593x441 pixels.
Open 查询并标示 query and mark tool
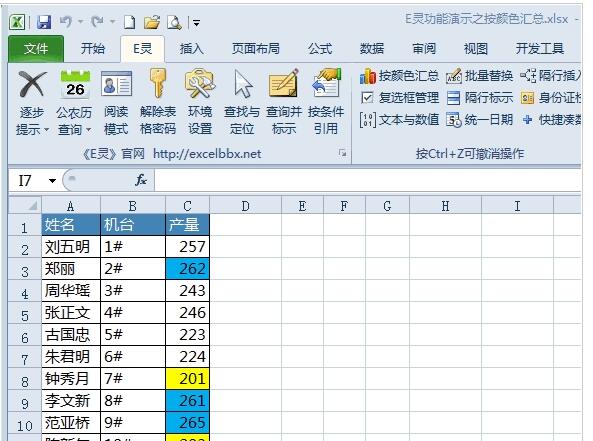click(284, 102)
